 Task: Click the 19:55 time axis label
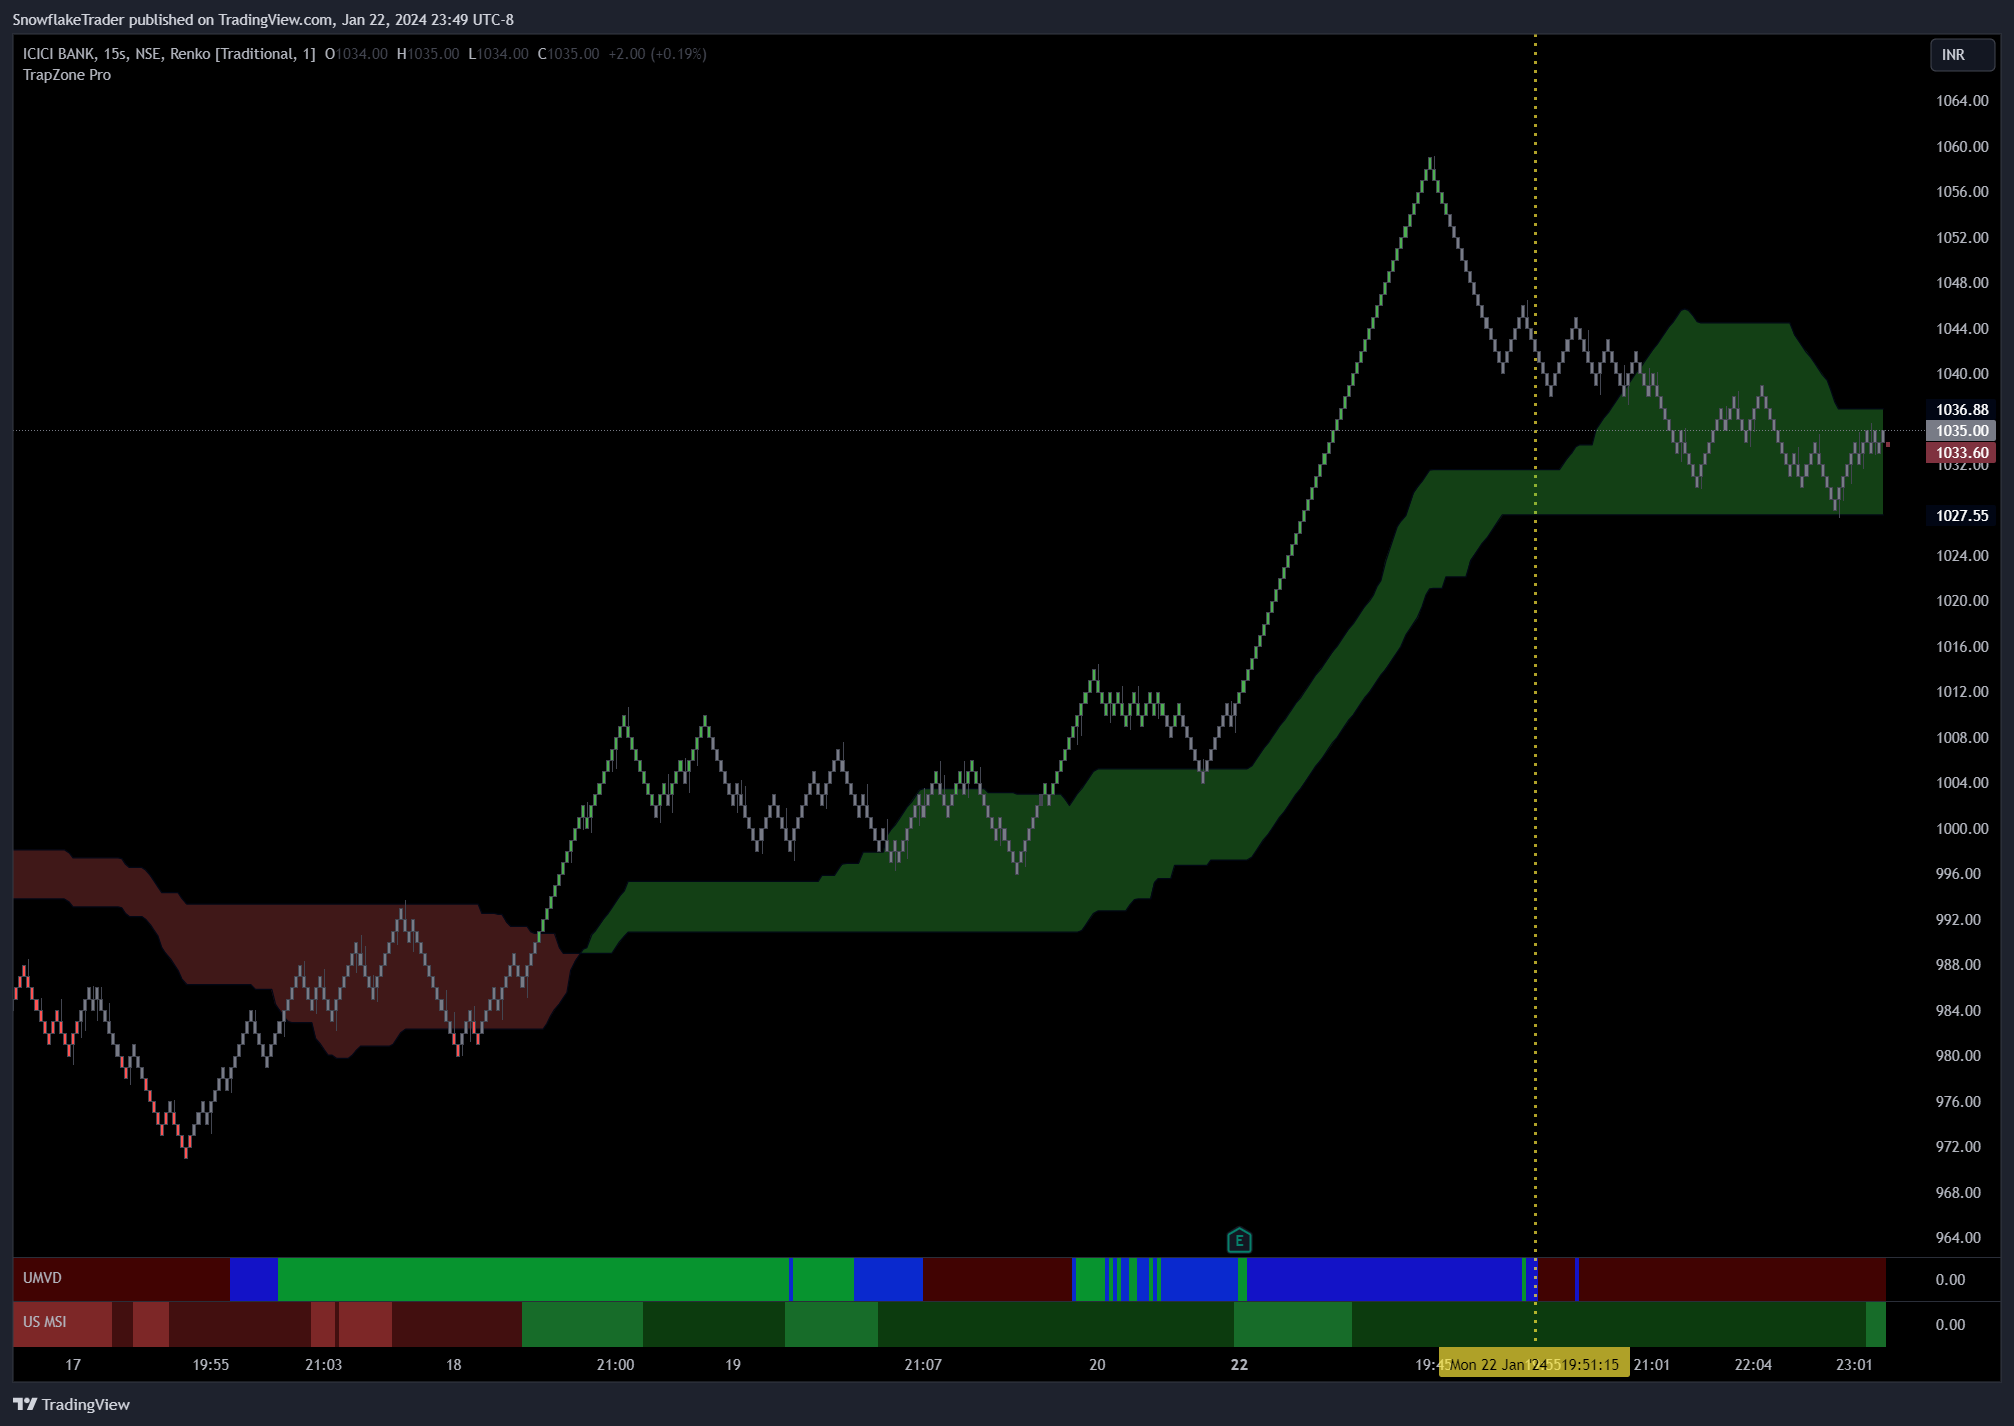[210, 1364]
